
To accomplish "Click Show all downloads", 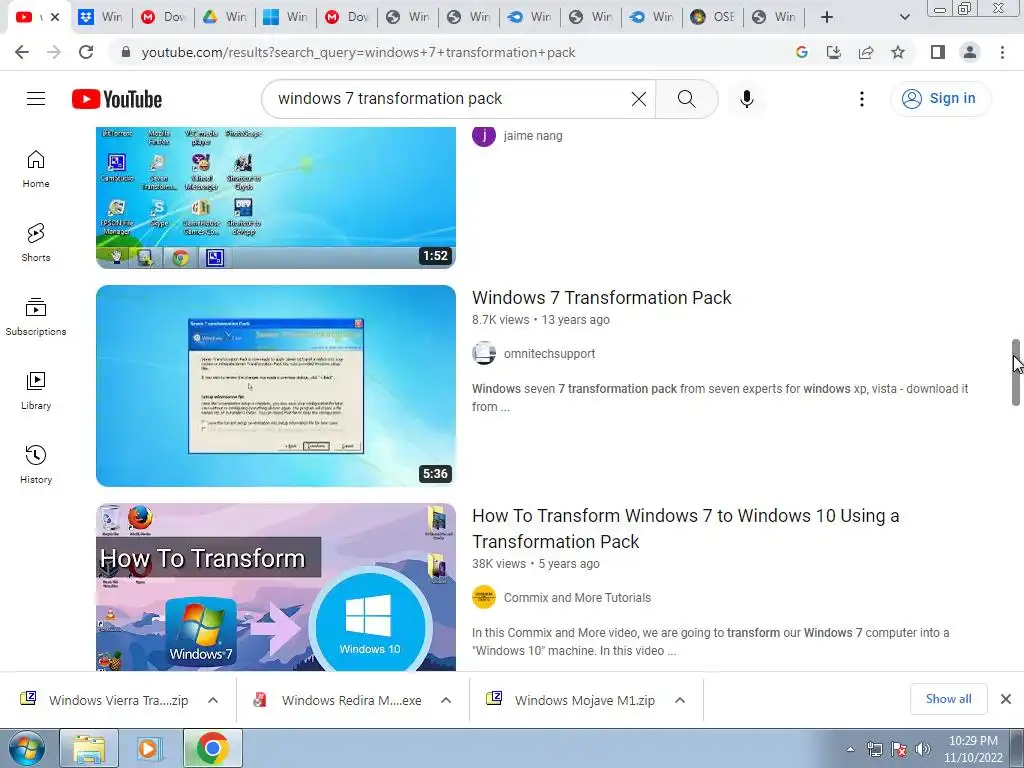I will 948,699.
